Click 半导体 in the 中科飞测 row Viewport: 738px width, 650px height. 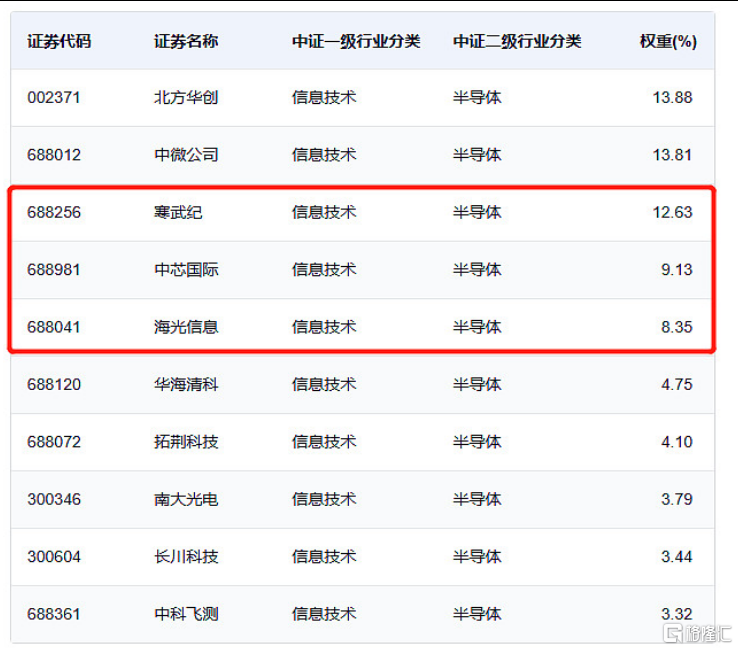click(477, 614)
